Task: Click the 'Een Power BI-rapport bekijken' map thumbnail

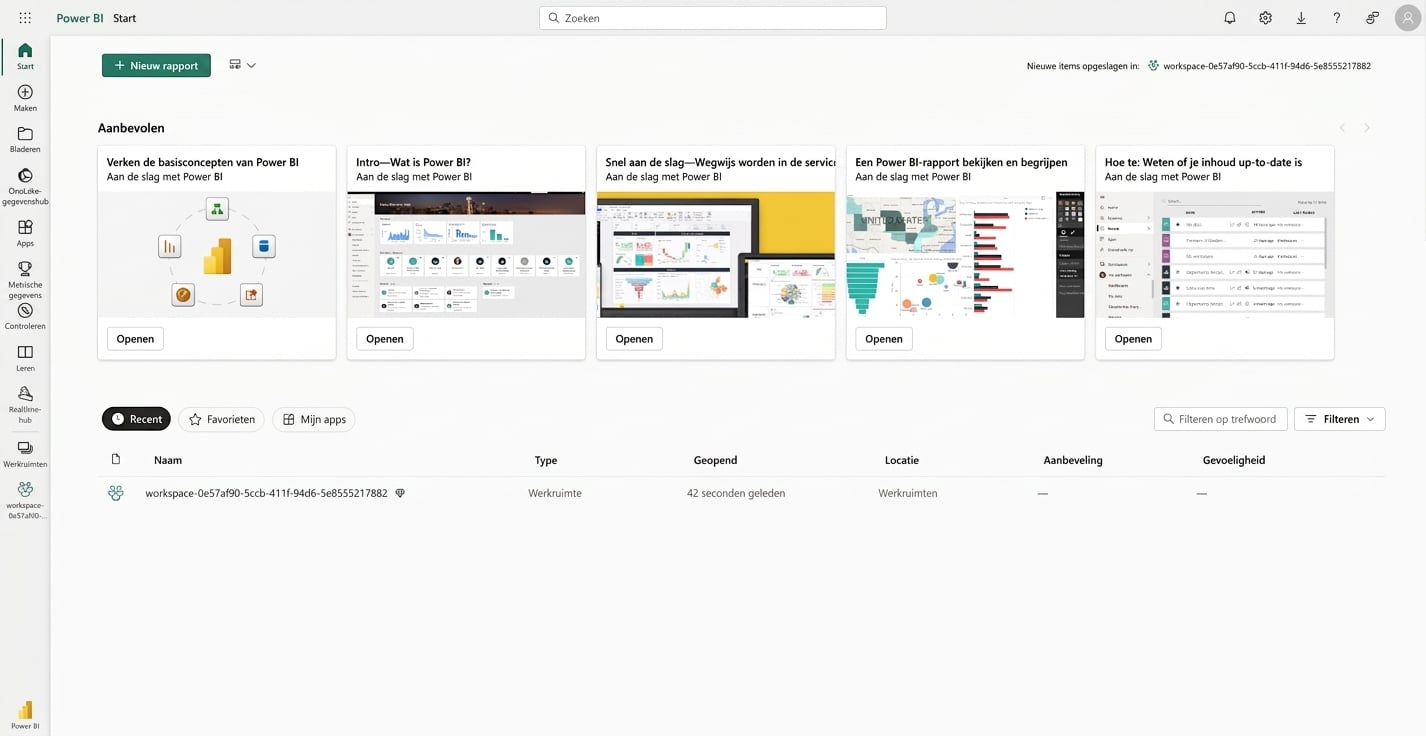Action: coord(965,255)
